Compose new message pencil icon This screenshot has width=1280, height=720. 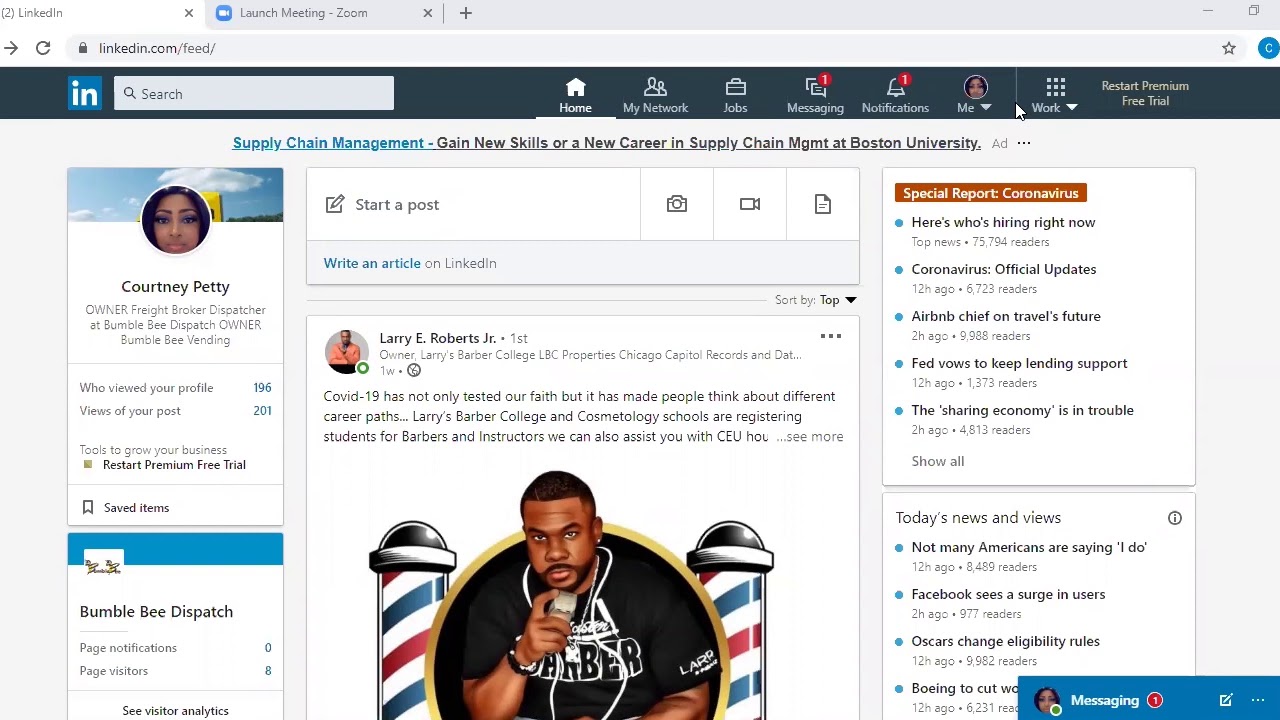pyautogui.click(x=1226, y=700)
